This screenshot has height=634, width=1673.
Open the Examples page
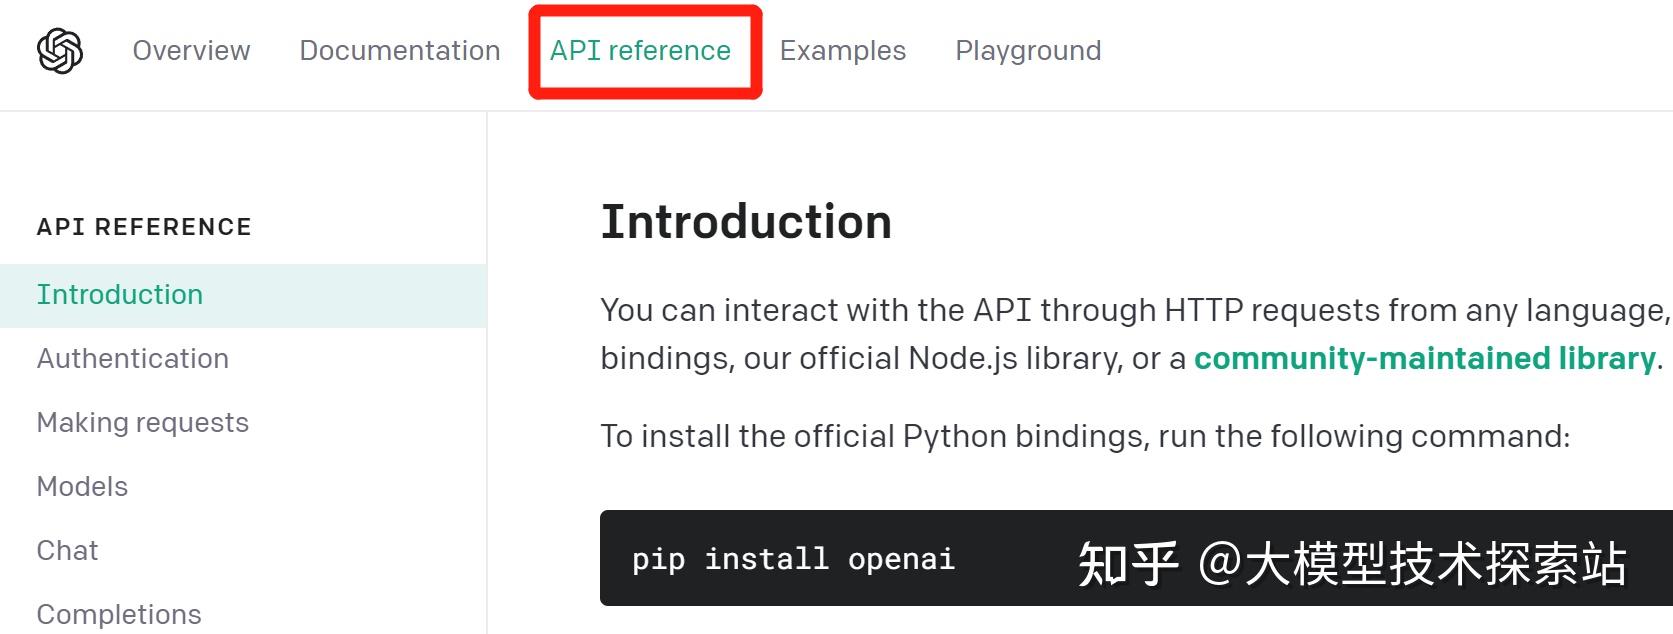click(841, 50)
